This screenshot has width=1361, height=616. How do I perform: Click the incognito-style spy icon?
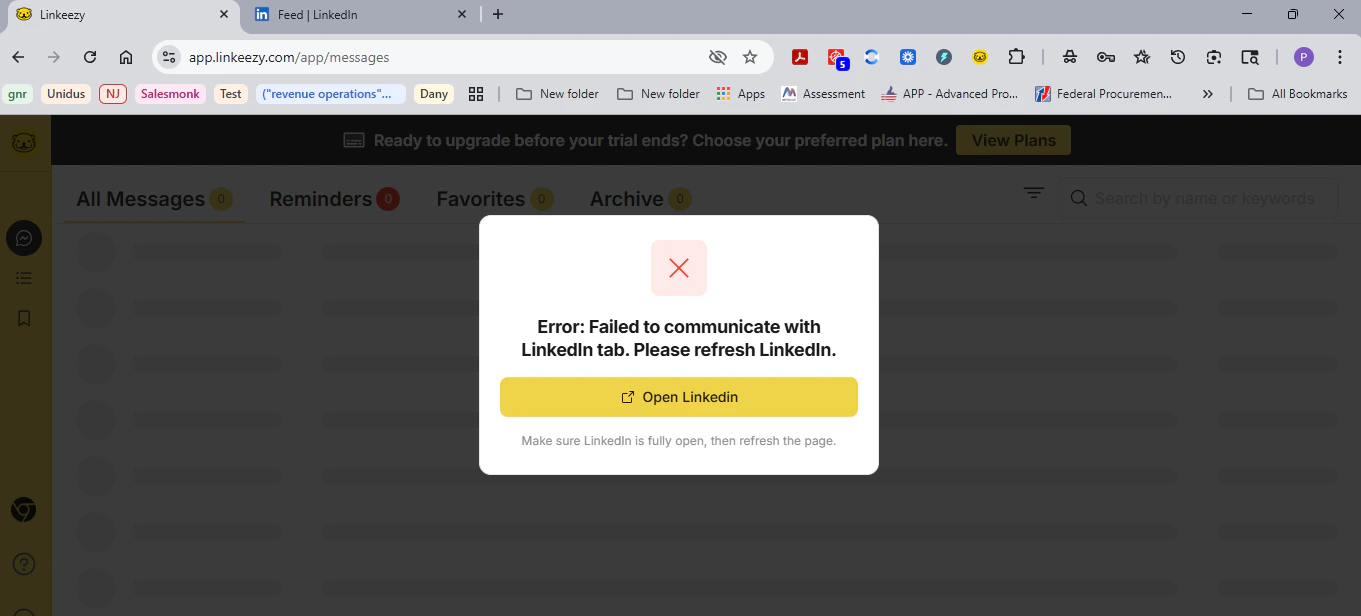[x=1070, y=57]
